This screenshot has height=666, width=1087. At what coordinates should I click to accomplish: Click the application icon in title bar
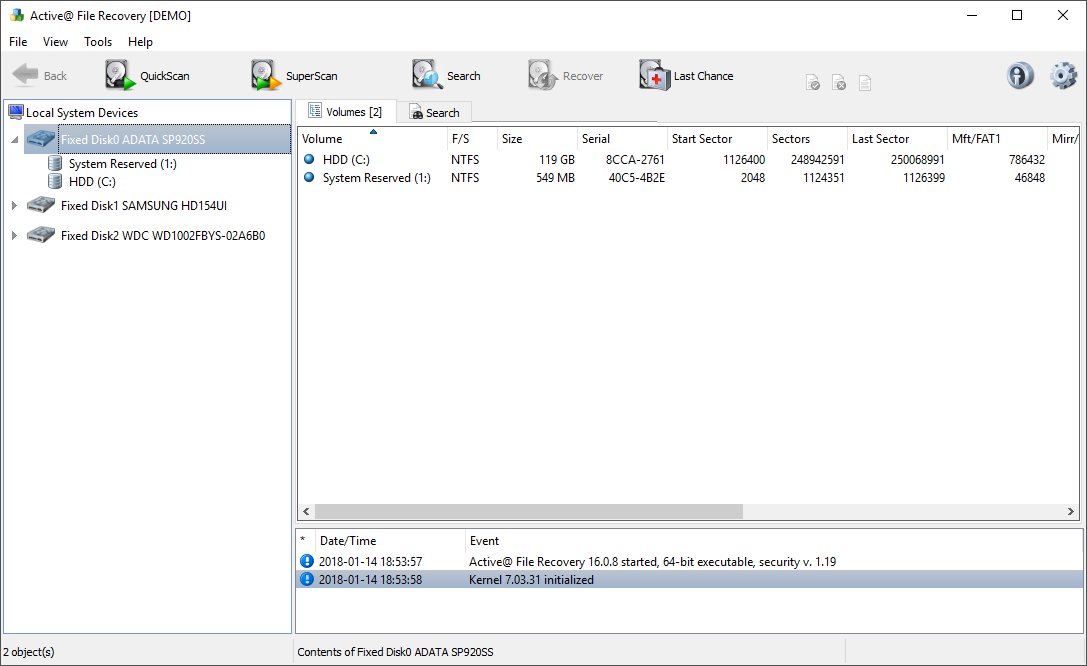click(x=17, y=15)
